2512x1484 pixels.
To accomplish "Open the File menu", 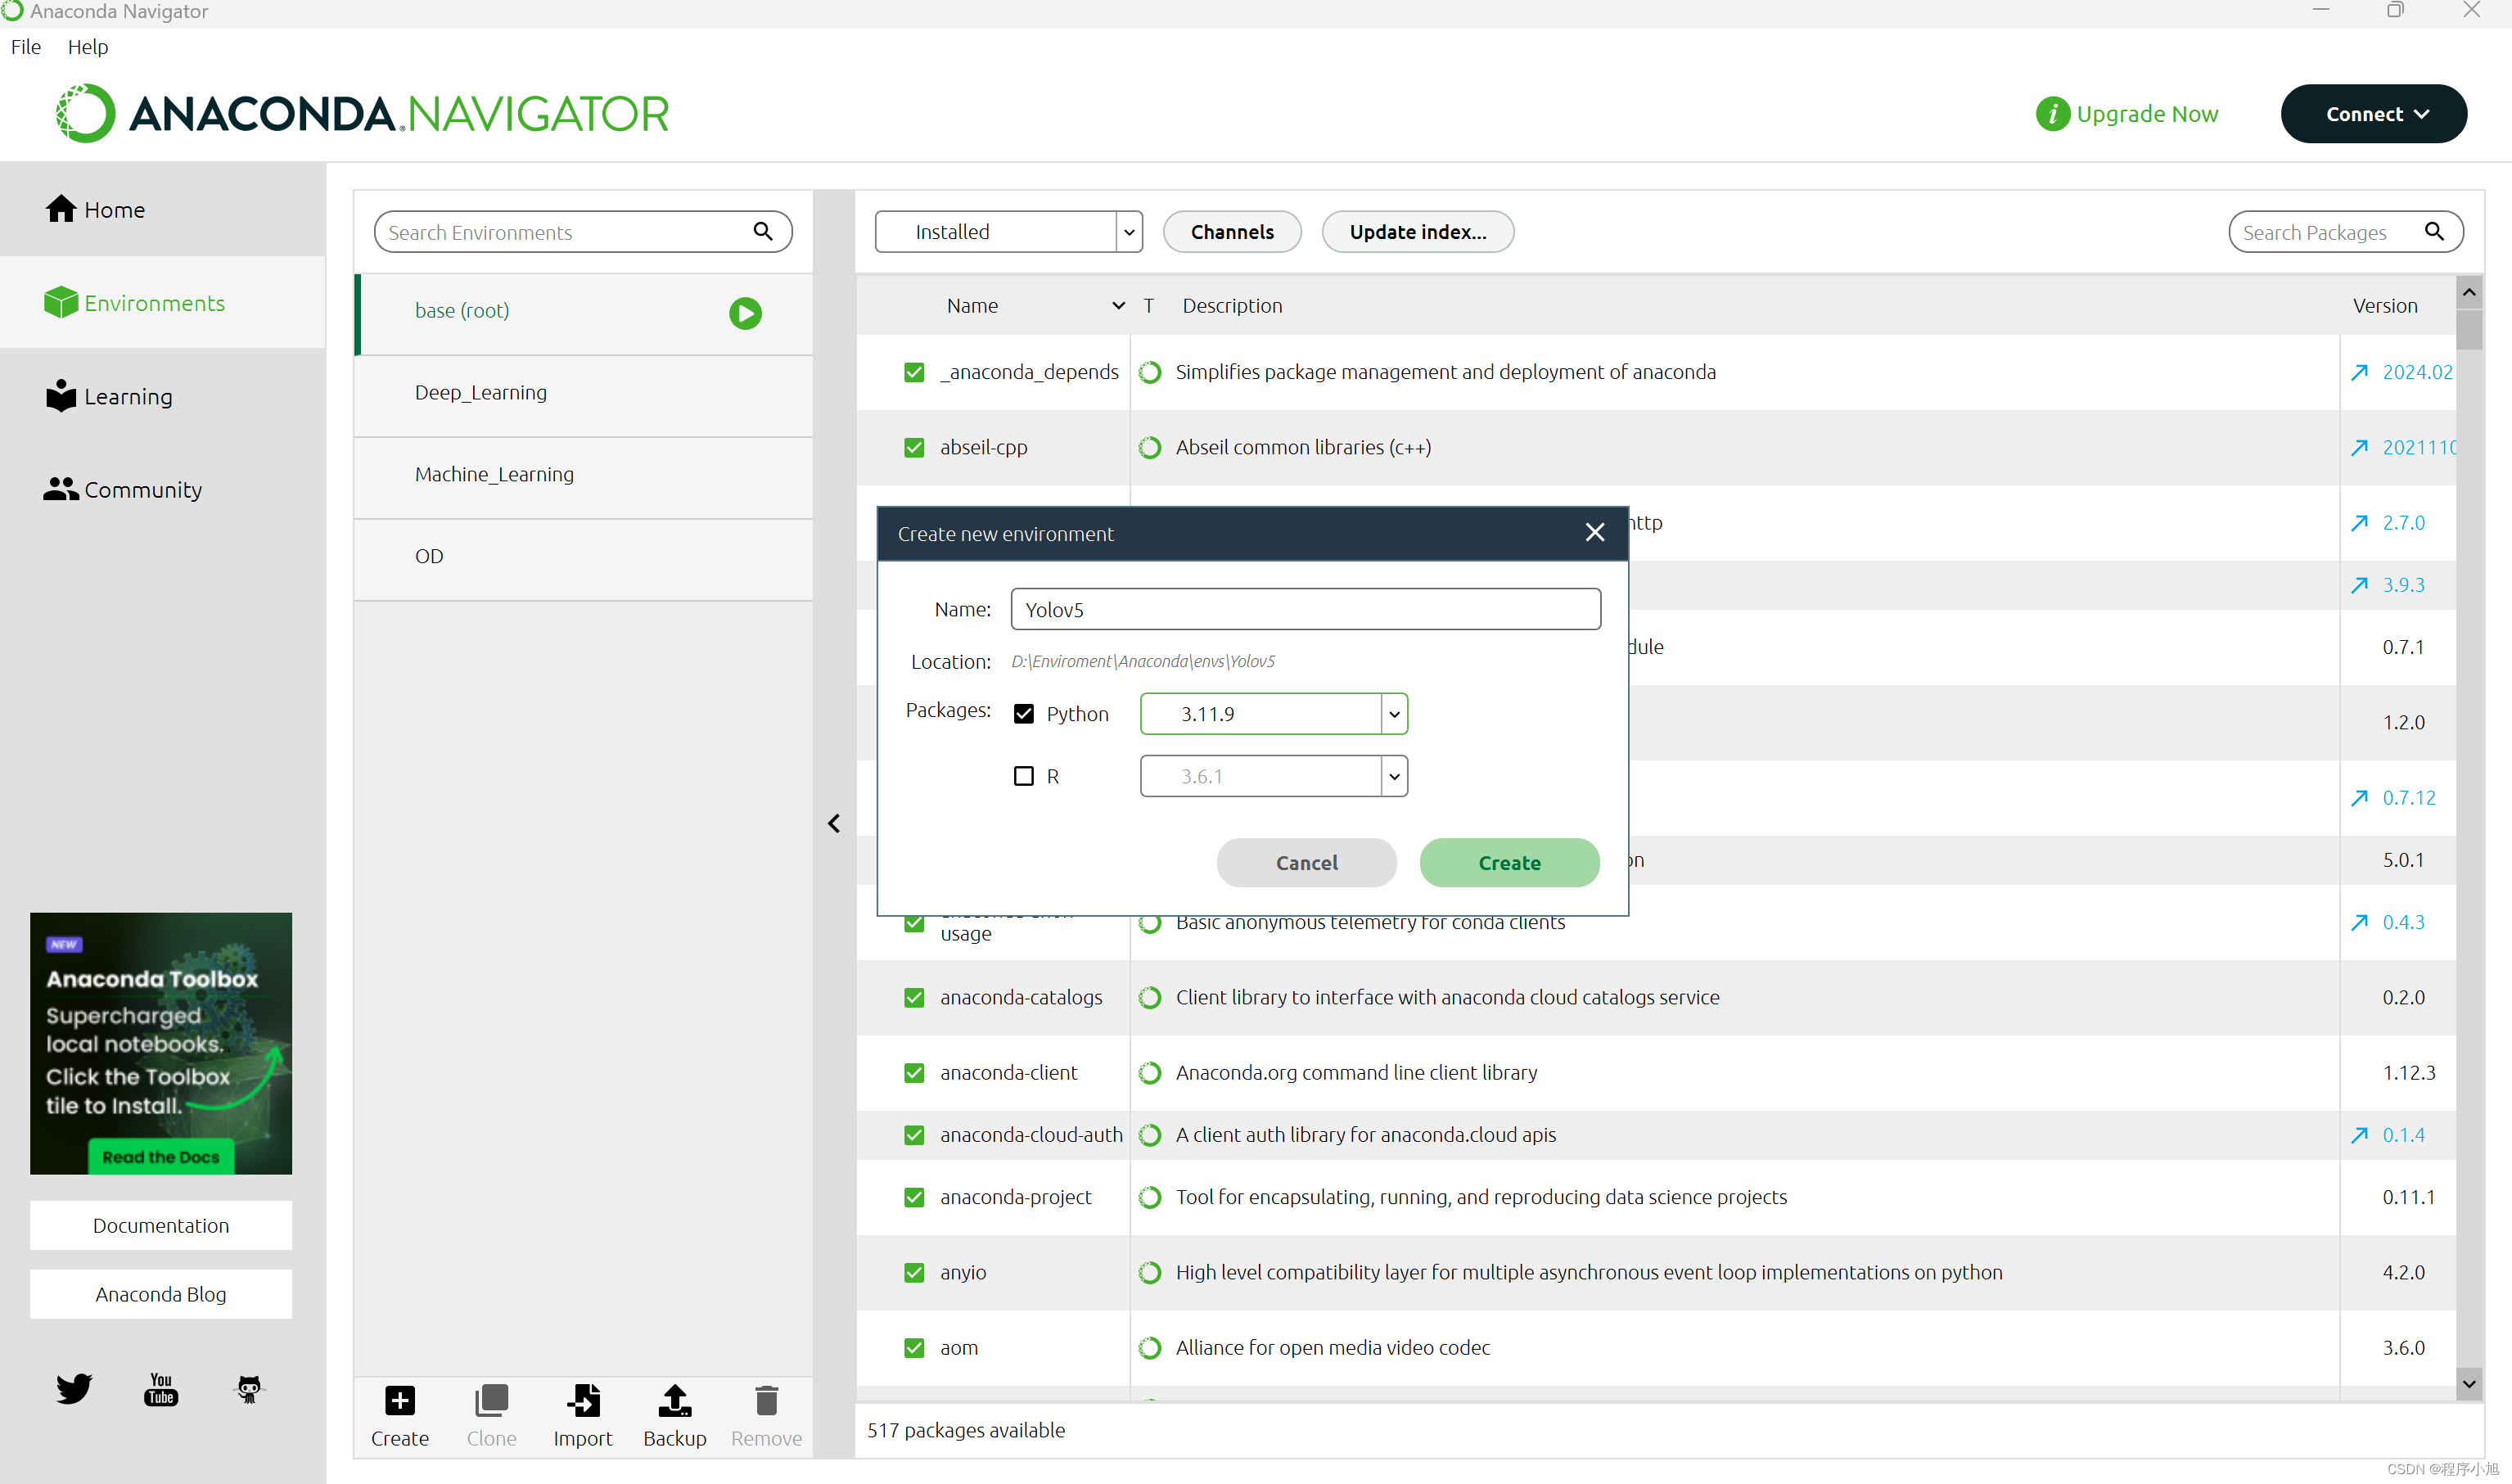I will [25, 46].
